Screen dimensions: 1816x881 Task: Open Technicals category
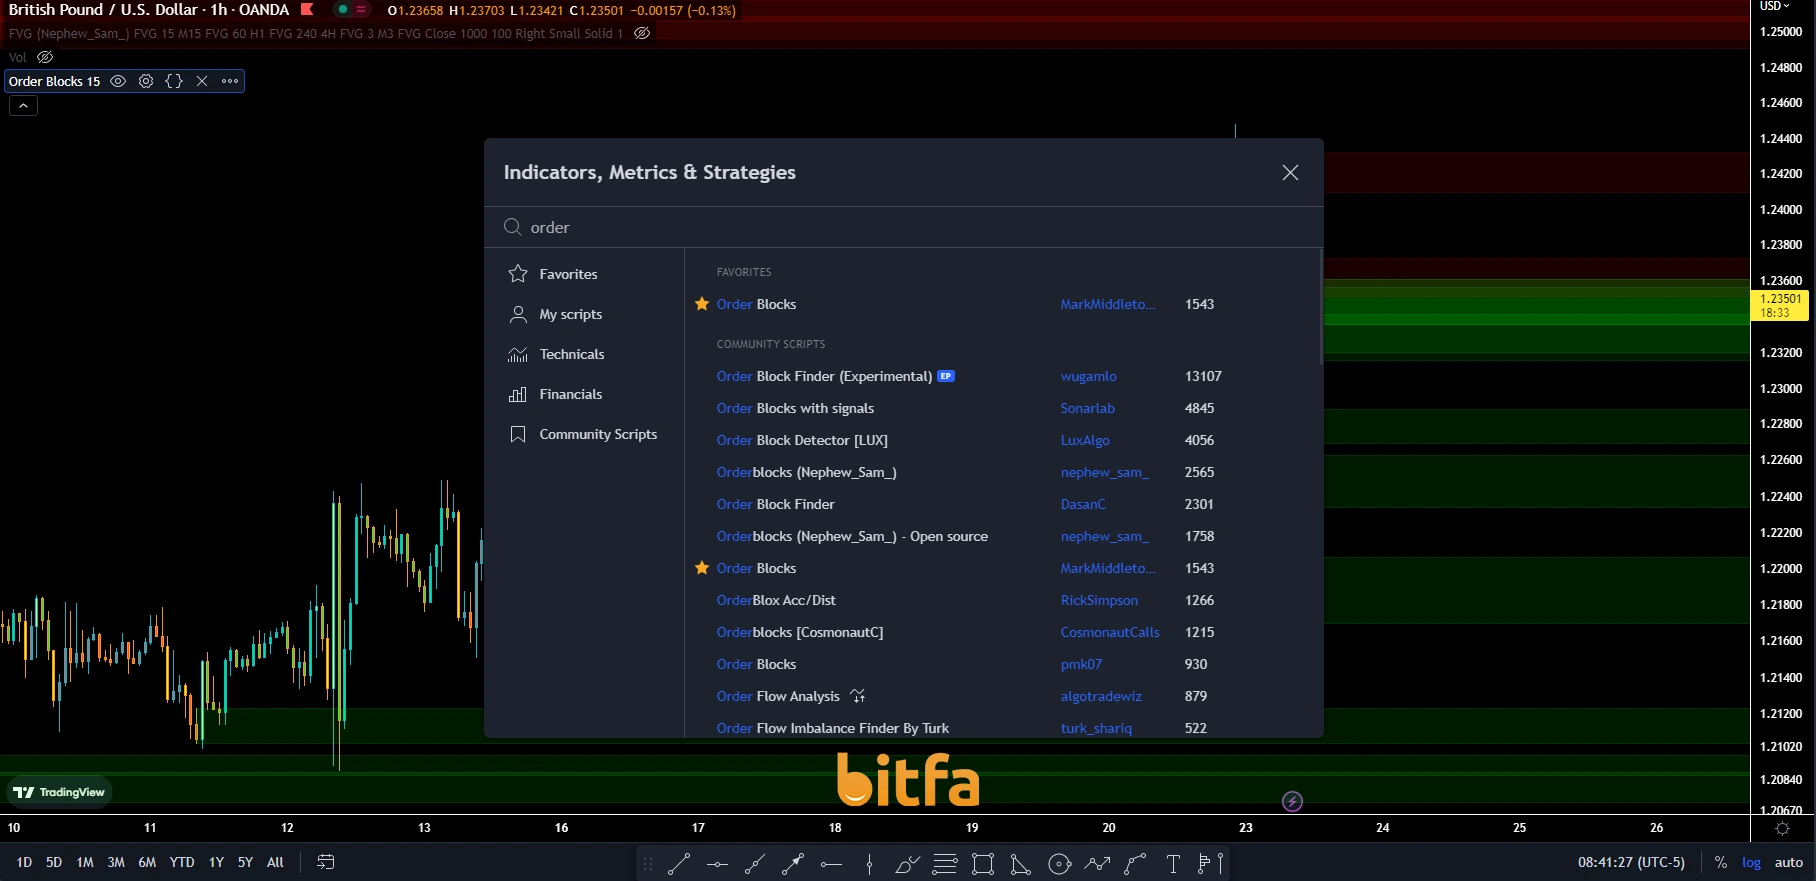[584, 354]
